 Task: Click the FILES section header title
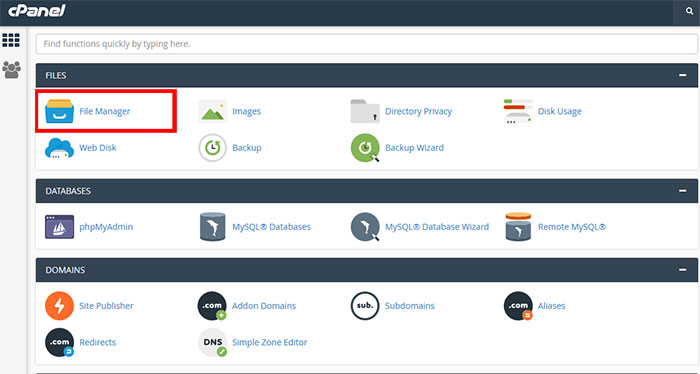click(56, 75)
